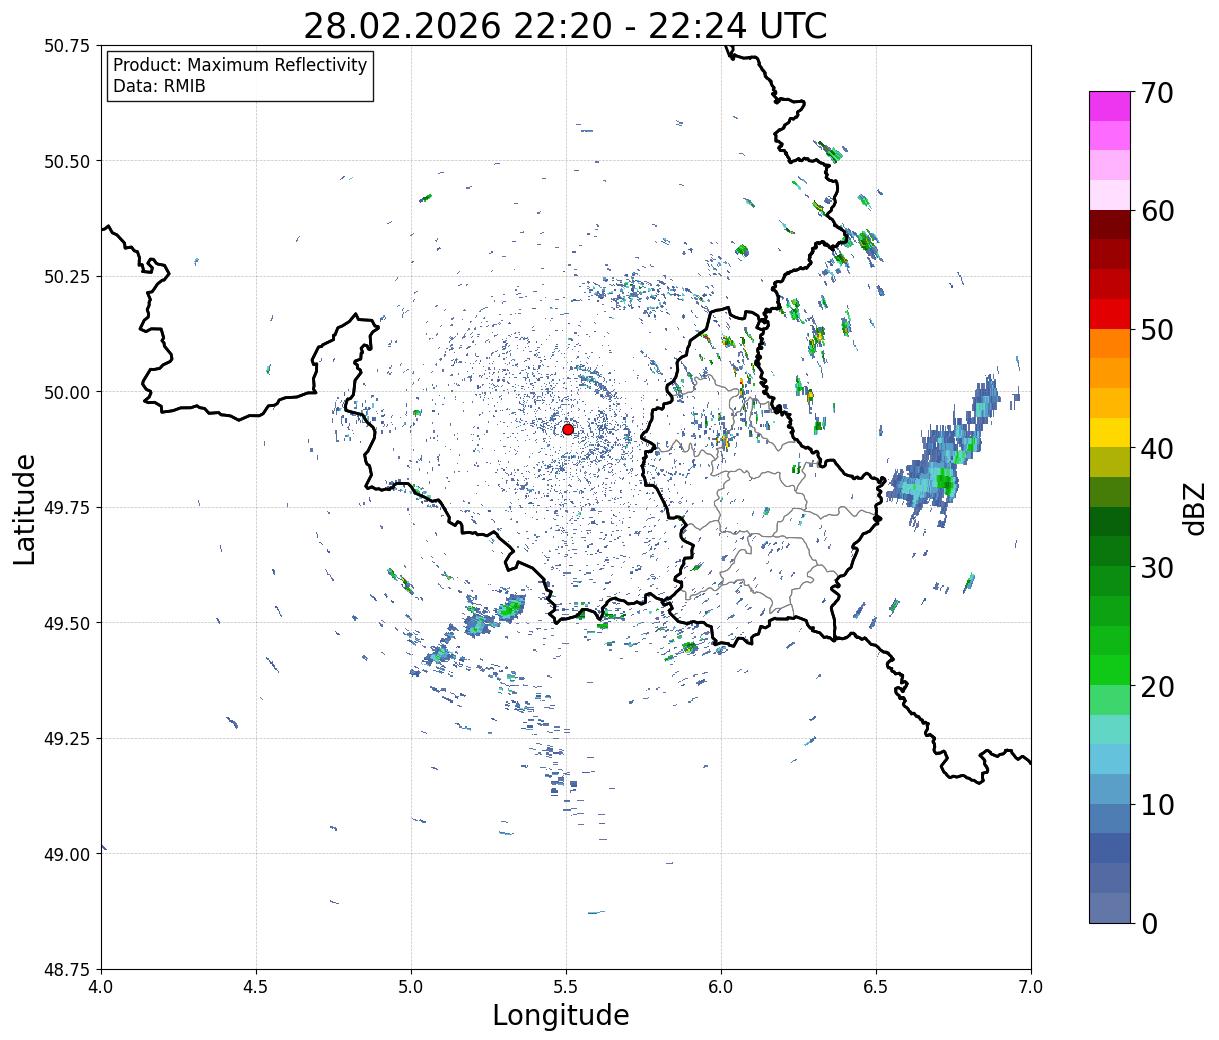The height and width of the screenshot is (1040, 1219).
Task: Click the latitude tick label 49.00
Action: (x=67, y=854)
